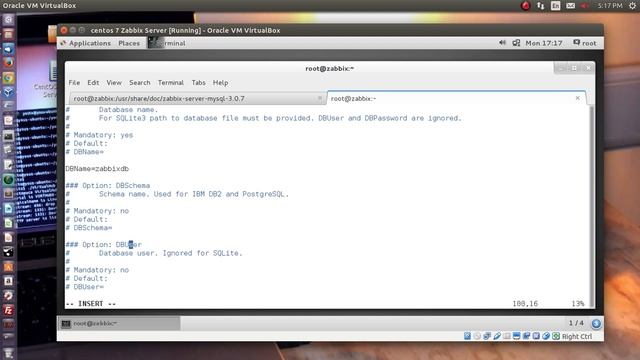Click the Mon 17:17 clock in CentOS
The height and width of the screenshot is (360, 640).
point(544,43)
